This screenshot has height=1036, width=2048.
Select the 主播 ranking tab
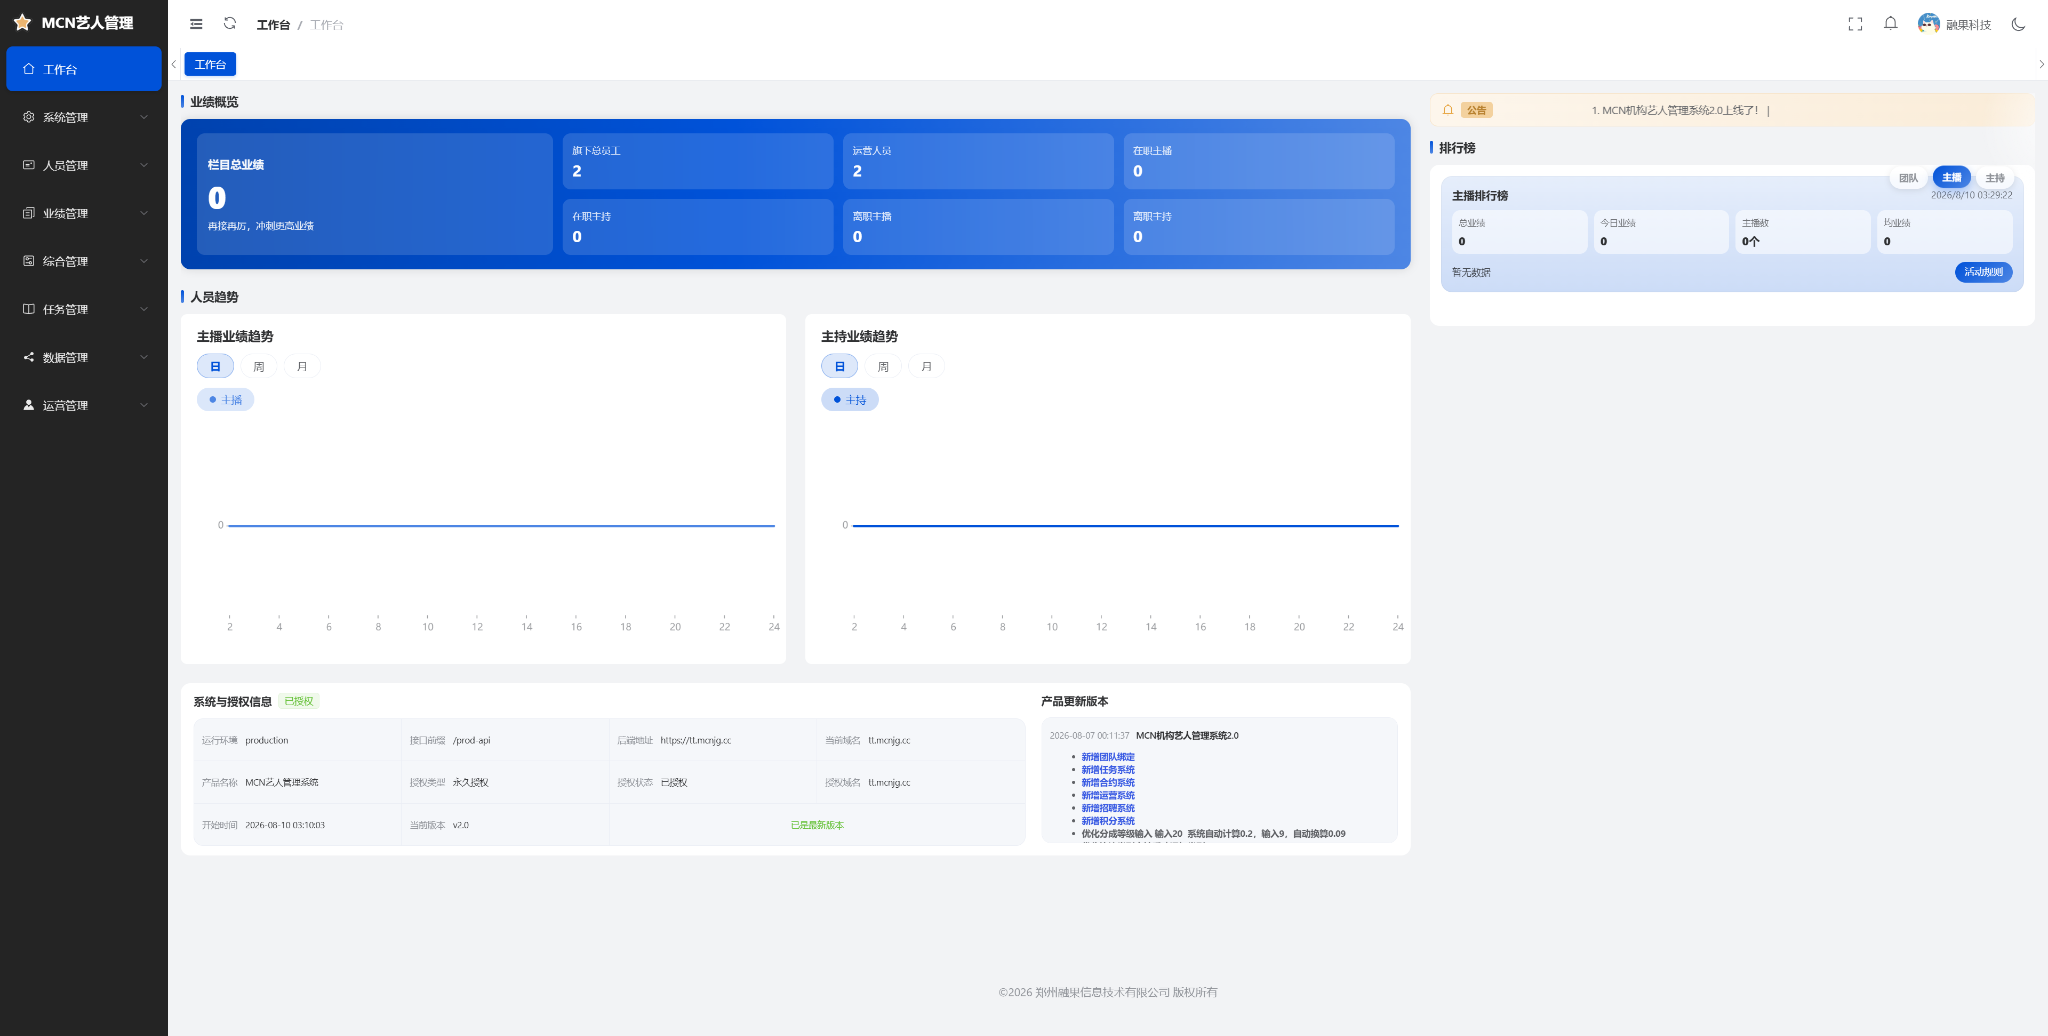coord(1951,178)
